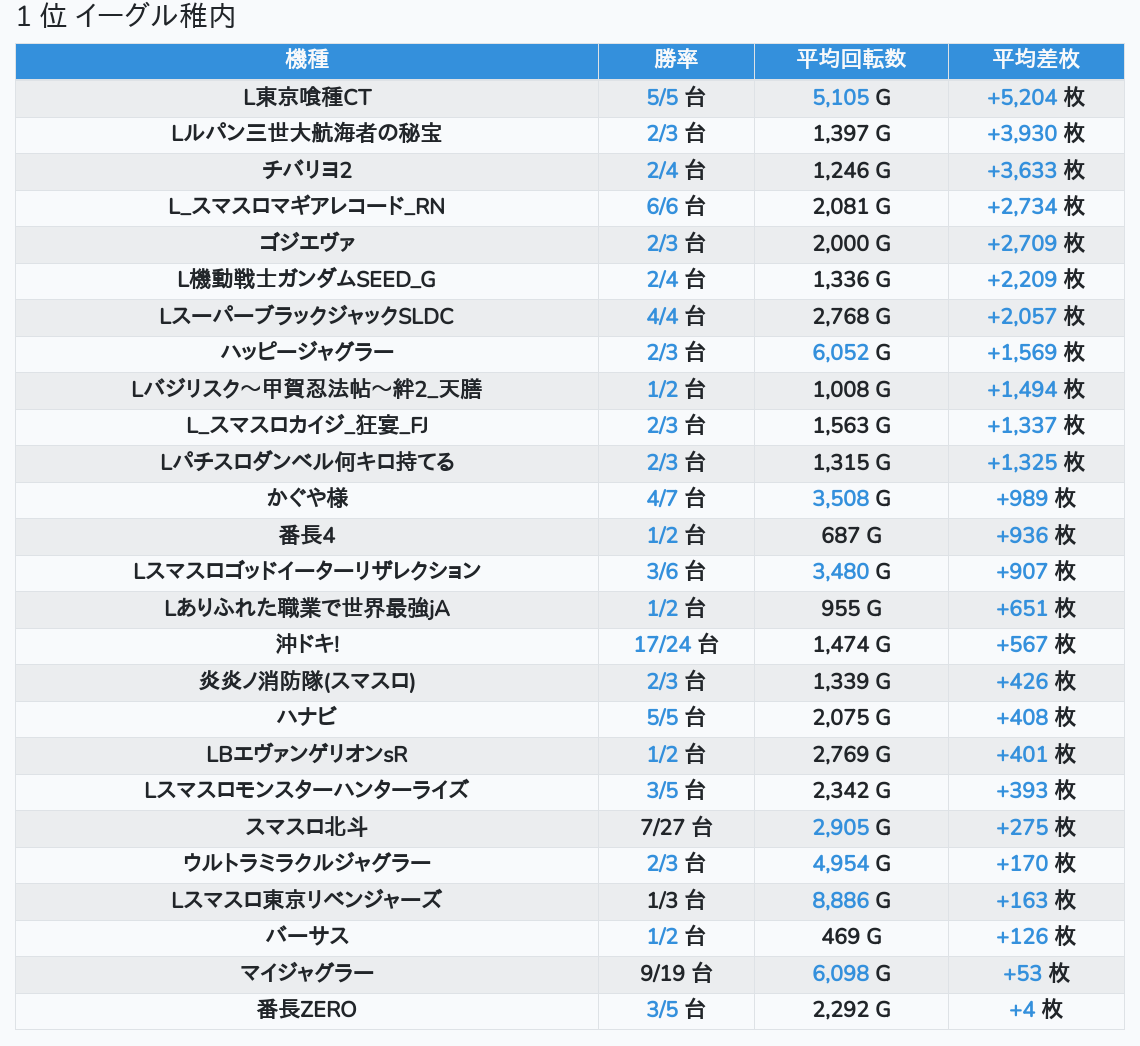
Task: Open the +5,204 difference link
Action: 1021,97
